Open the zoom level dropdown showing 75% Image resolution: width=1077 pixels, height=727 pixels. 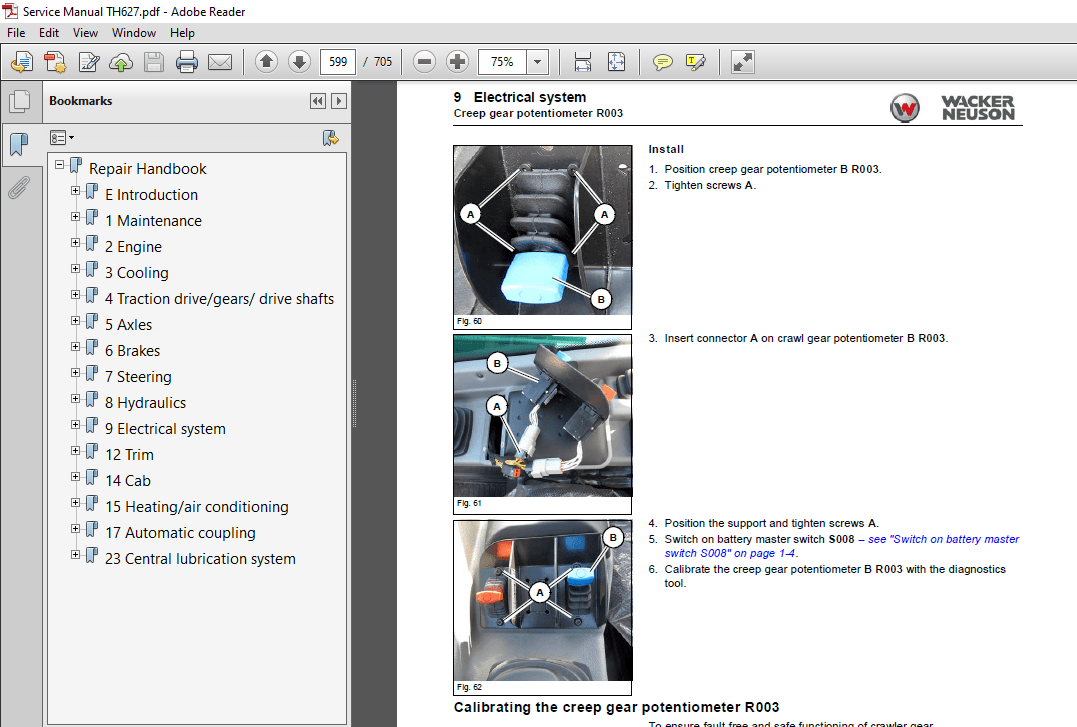coord(537,61)
